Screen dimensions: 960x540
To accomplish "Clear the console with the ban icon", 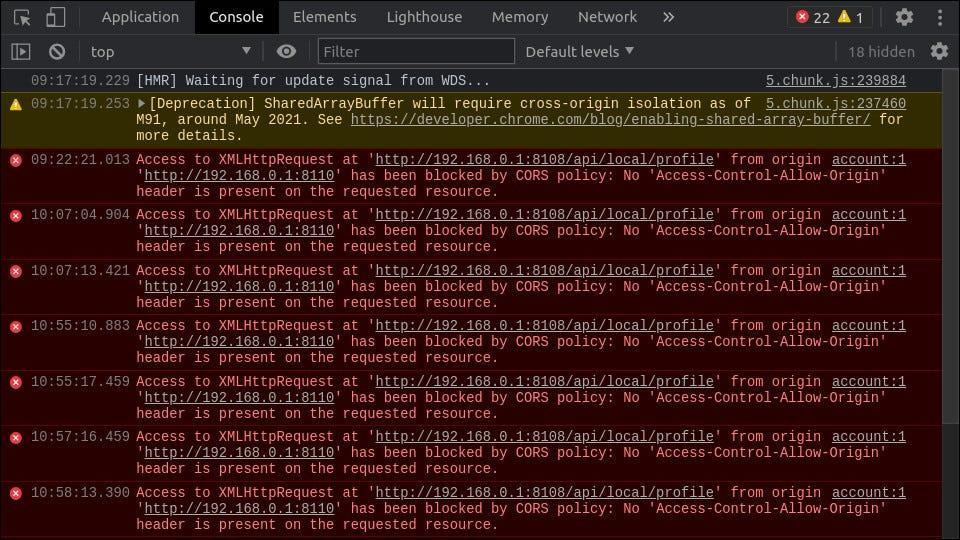I will tap(57, 51).
